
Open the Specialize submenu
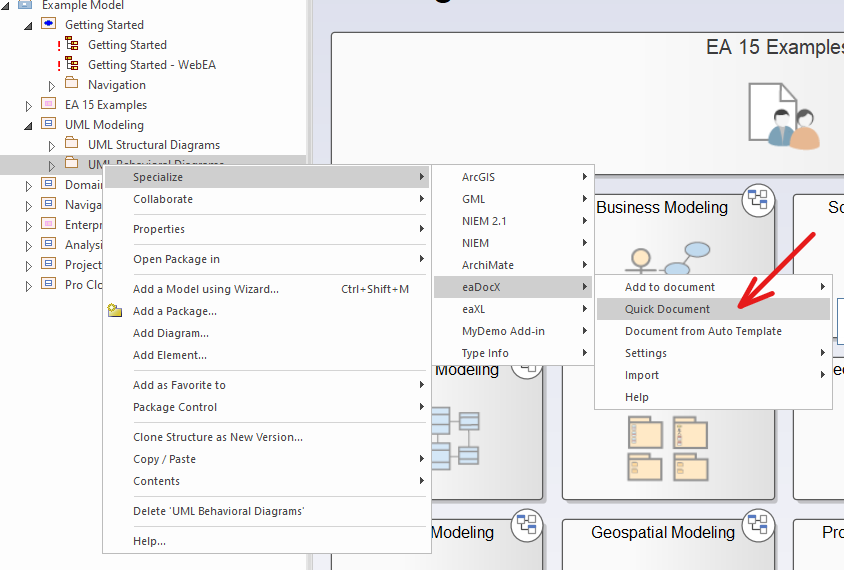tap(267, 177)
